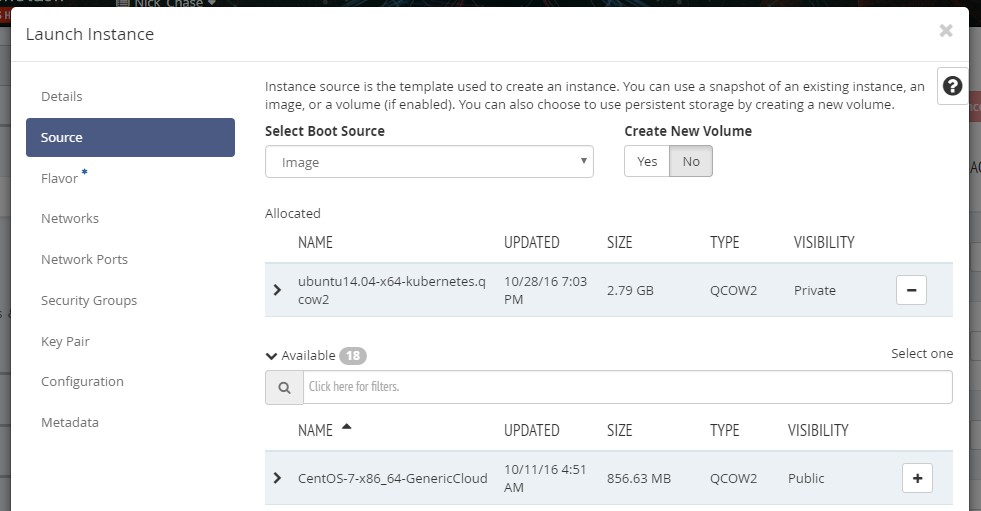Click the CentOS-7-x86_64-GenericCloud image name
Image resolution: width=981 pixels, height=511 pixels.
(392, 478)
